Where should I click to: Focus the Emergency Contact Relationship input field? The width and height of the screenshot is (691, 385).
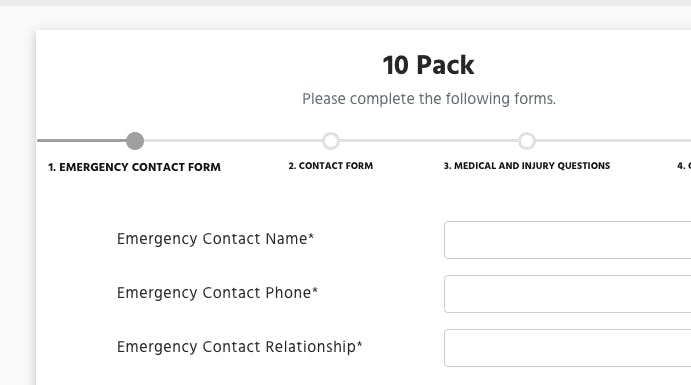coord(568,348)
